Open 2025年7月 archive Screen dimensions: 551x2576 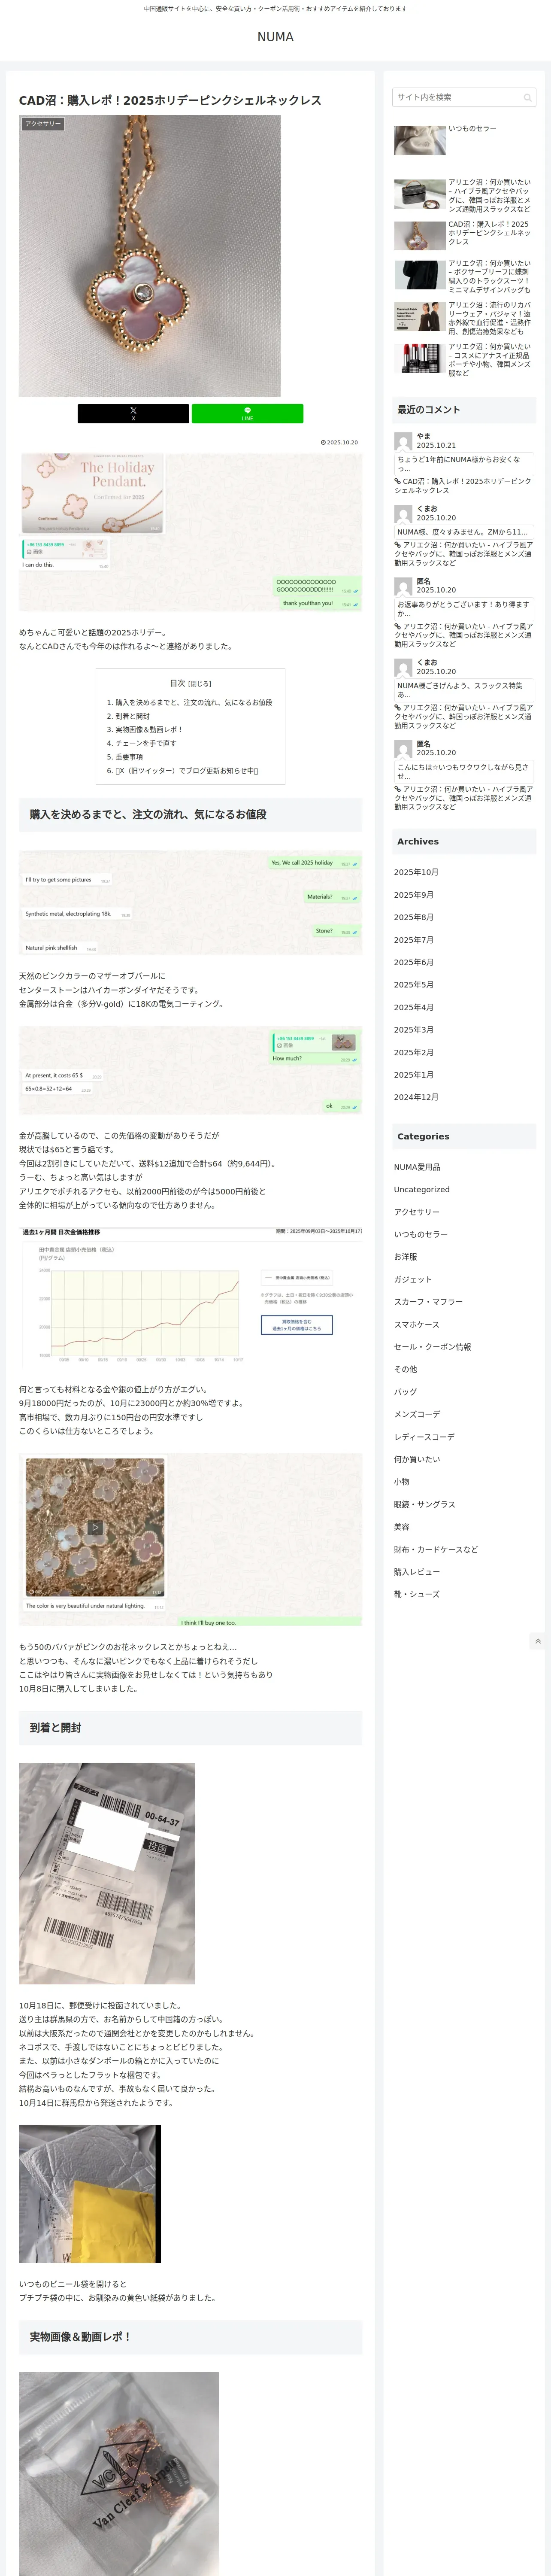(x=414, y=940)
